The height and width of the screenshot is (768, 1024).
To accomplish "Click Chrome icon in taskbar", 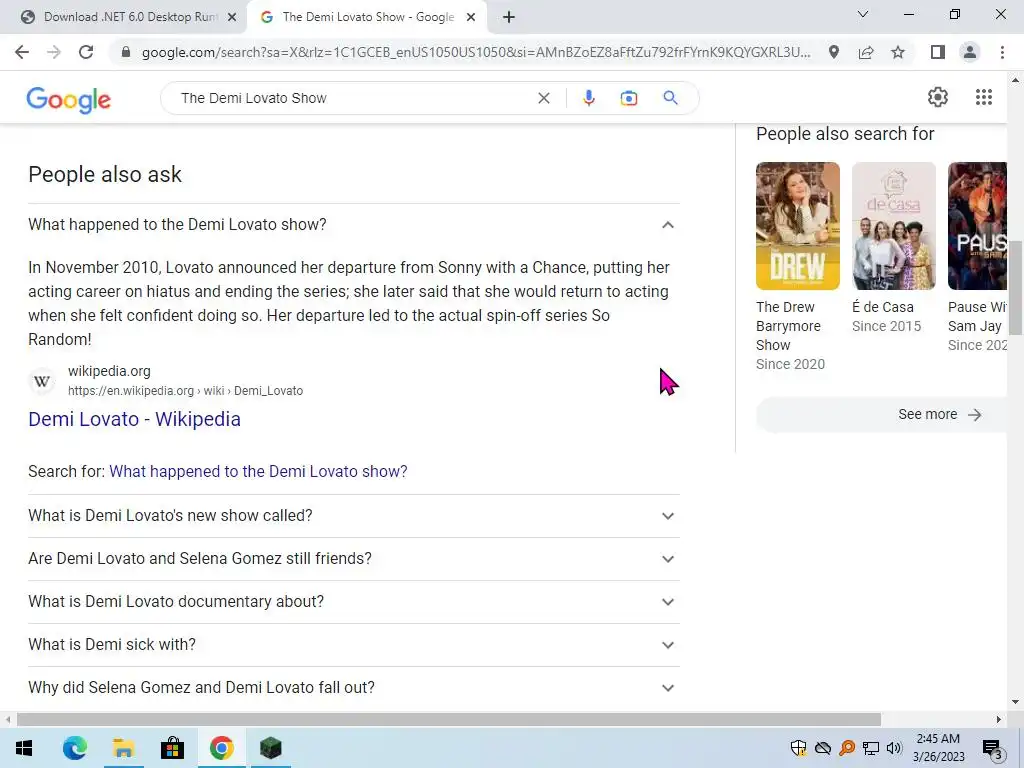I will click(x=221, y=748).
